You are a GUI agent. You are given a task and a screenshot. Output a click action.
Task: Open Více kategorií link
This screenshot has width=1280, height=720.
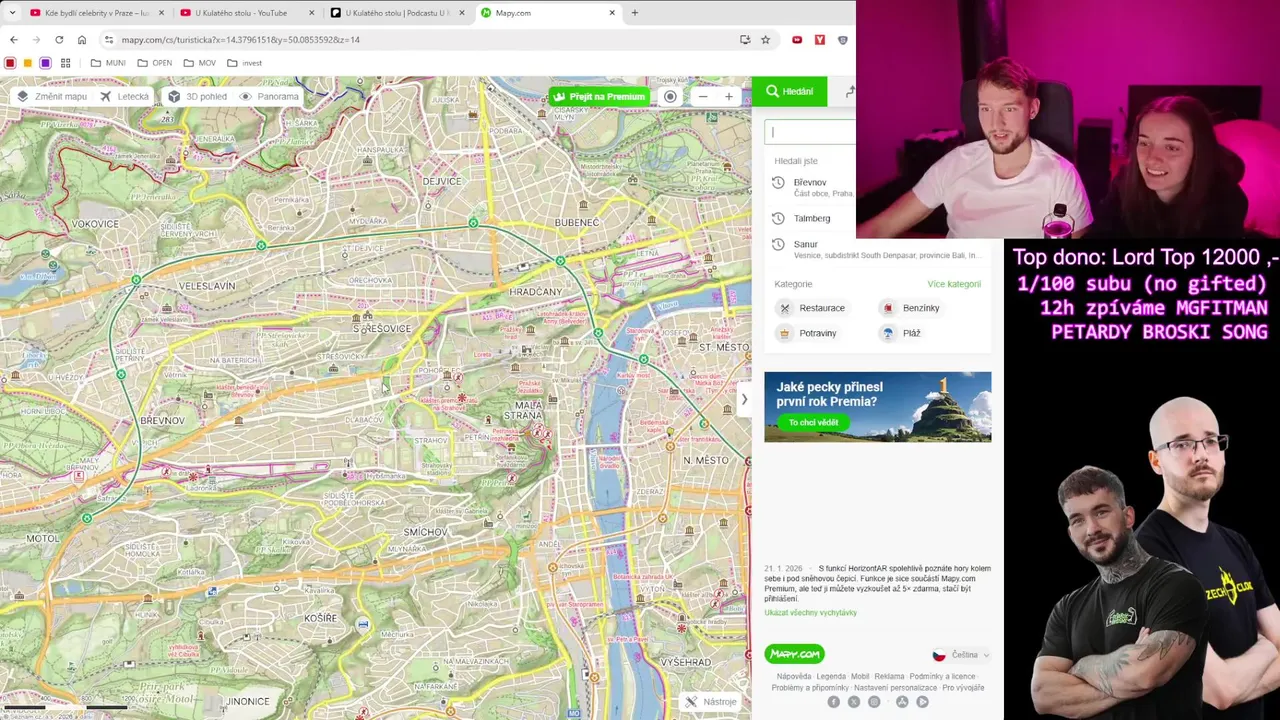(x=954, y=284)
